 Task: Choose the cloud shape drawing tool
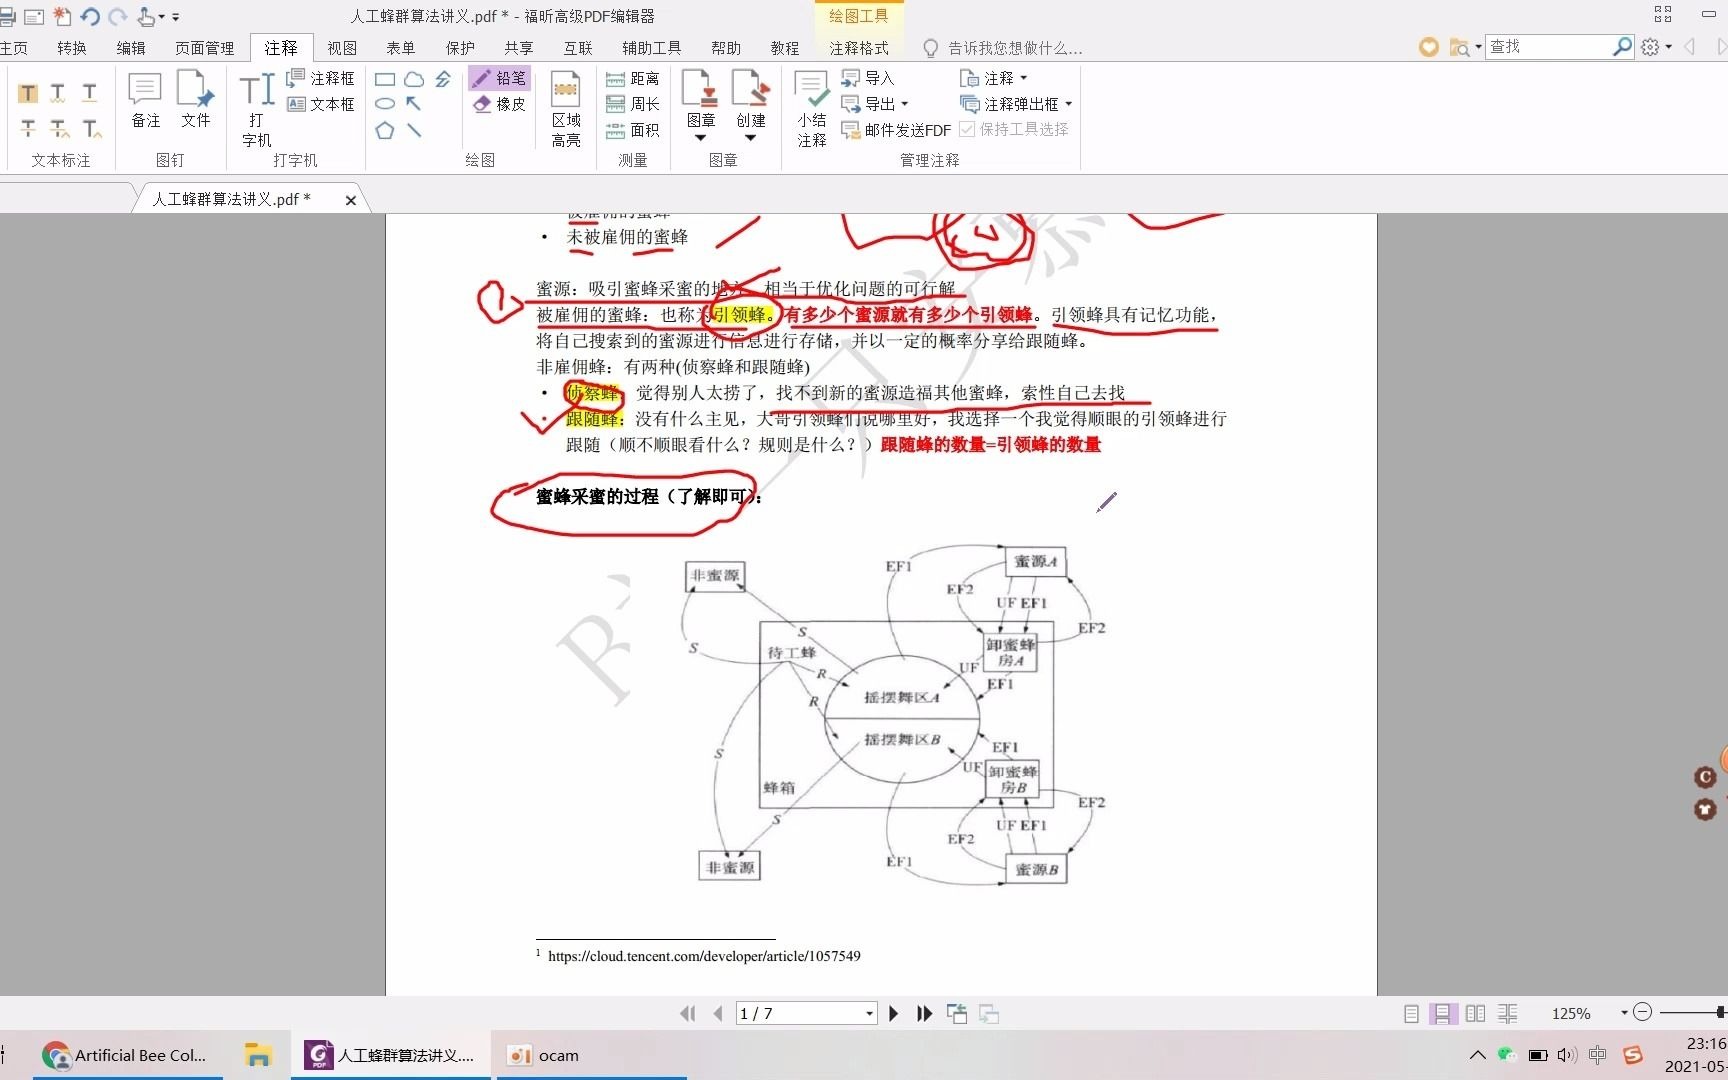click(x=414, y=78)
